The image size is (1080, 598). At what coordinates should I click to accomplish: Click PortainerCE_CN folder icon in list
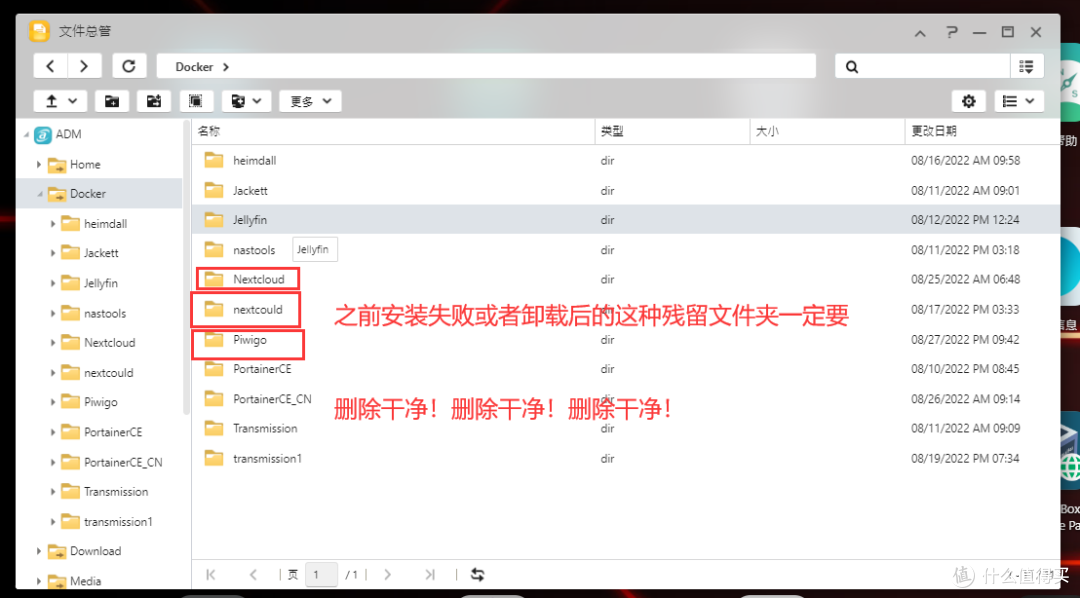click(x=214, y=398)
